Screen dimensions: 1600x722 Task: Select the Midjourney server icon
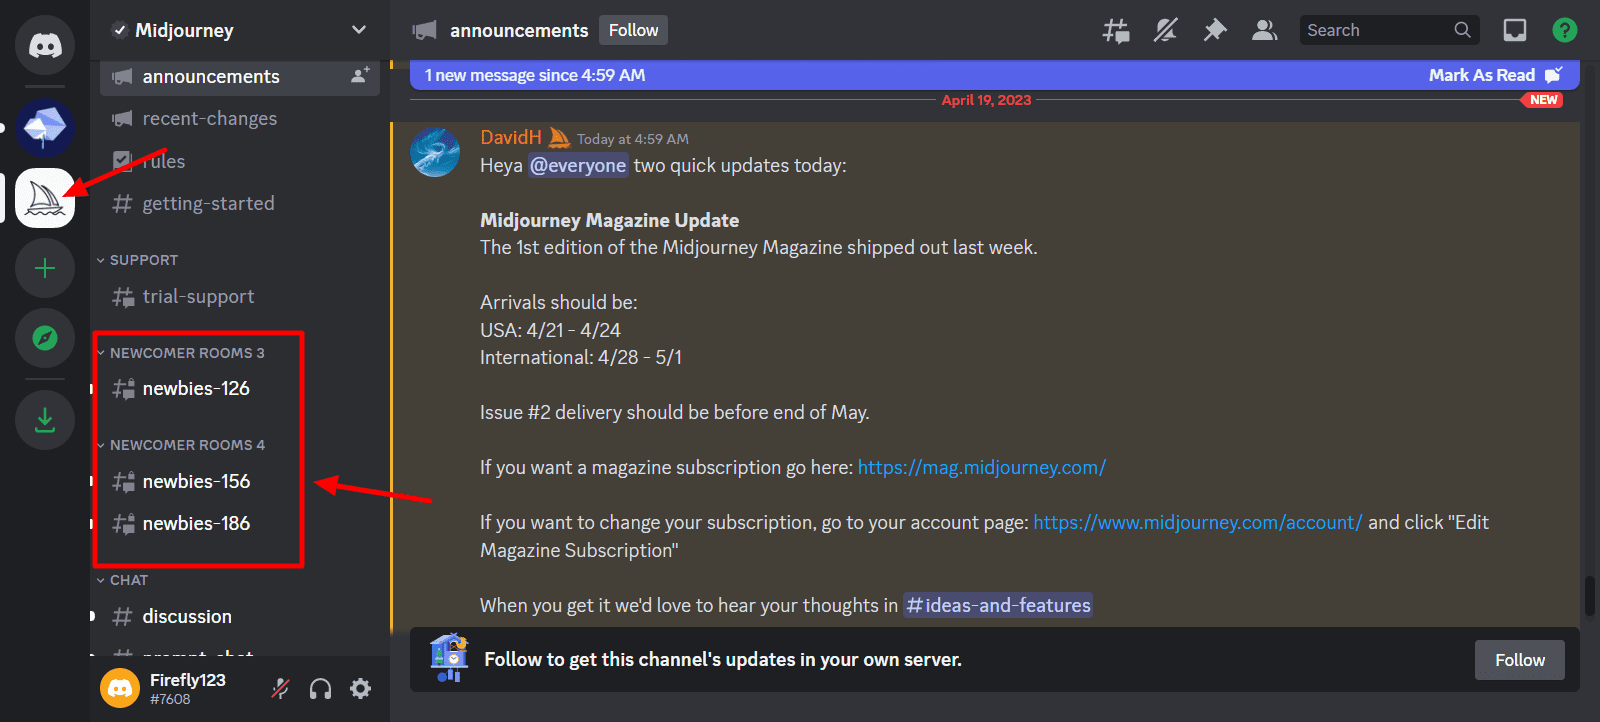[x=45, y=198]
